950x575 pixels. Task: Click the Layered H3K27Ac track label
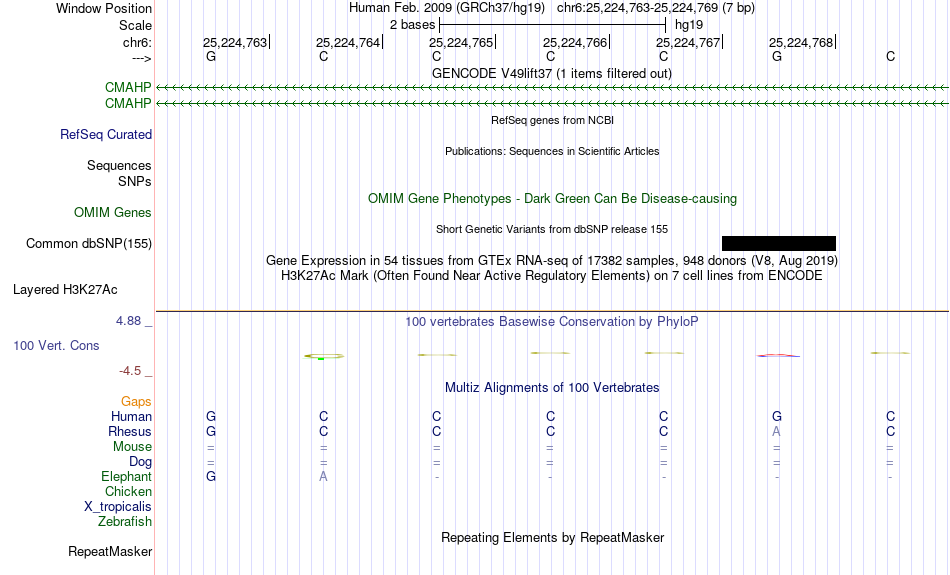point(65,290)
